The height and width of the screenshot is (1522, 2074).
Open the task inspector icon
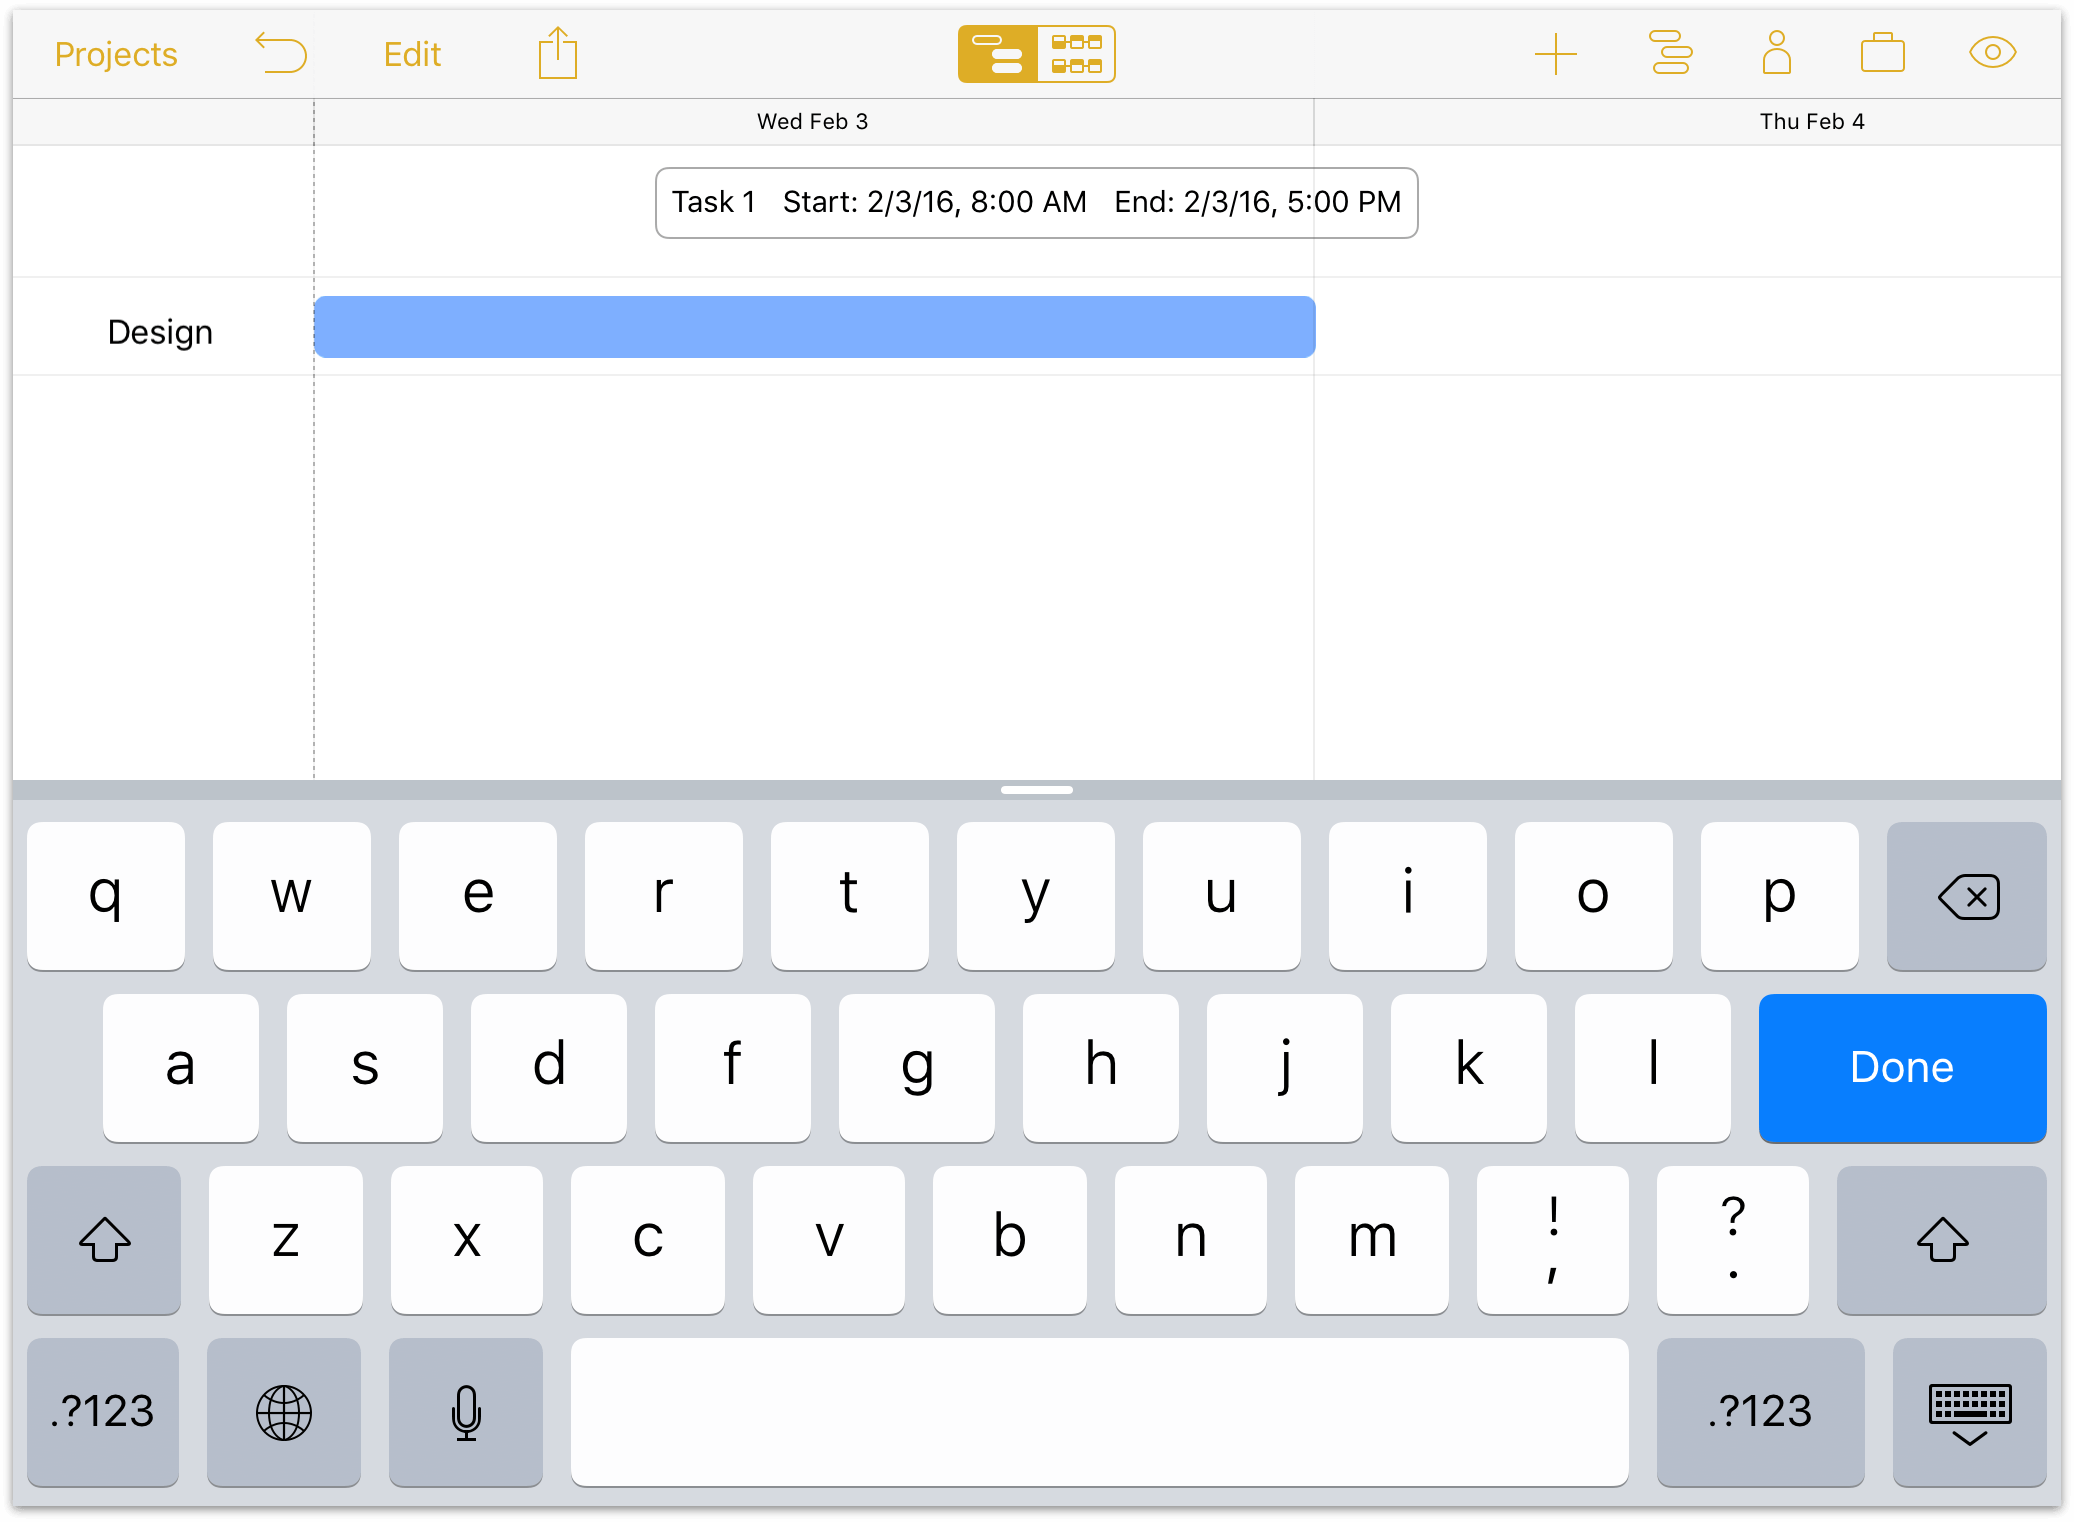[1670, 53]
